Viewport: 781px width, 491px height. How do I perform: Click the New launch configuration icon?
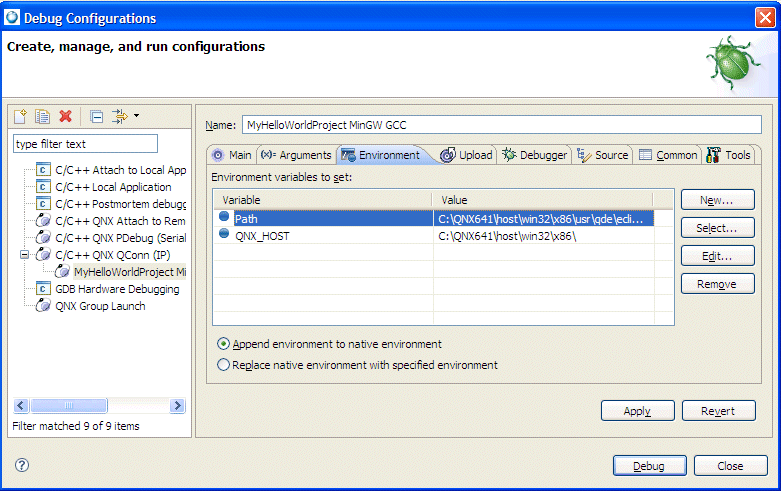20,117
